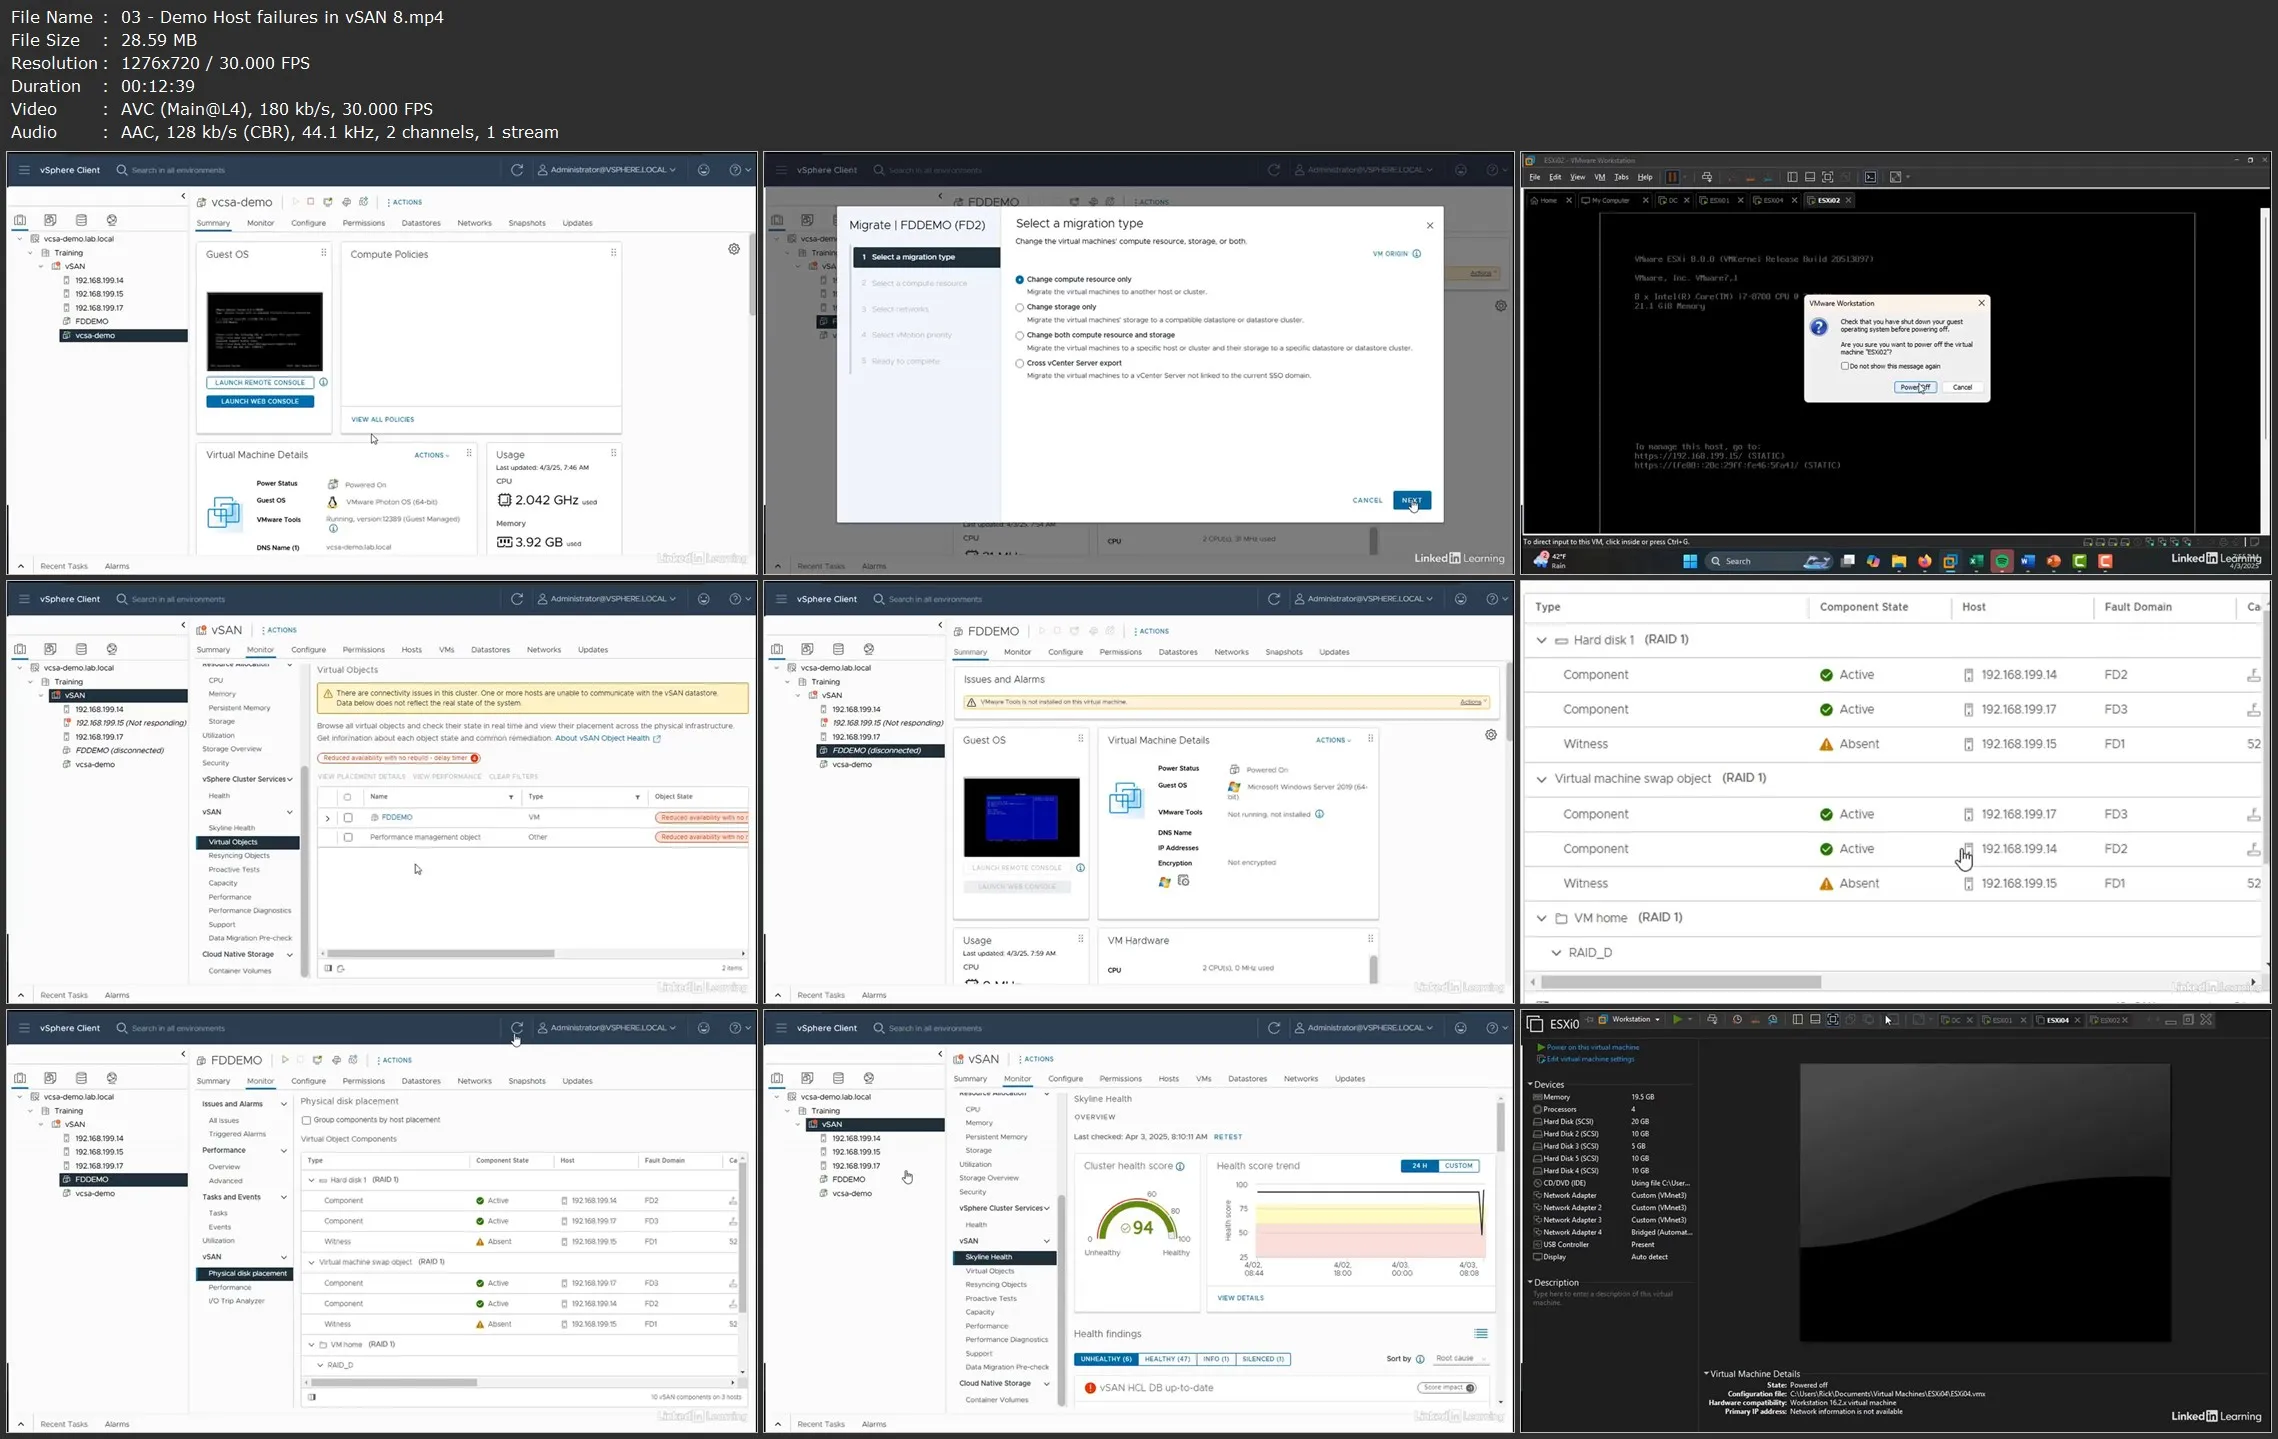Open Sort by Root cause dropdown
This screenshot has width=2278, height=1439.
(1460, 1359)
